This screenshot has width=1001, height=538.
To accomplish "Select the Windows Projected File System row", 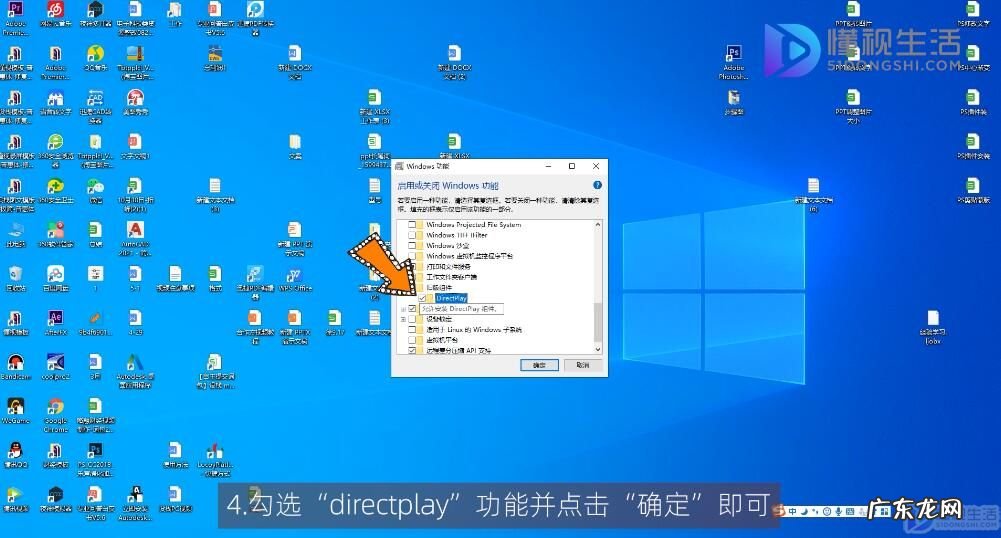I will 473,225.
